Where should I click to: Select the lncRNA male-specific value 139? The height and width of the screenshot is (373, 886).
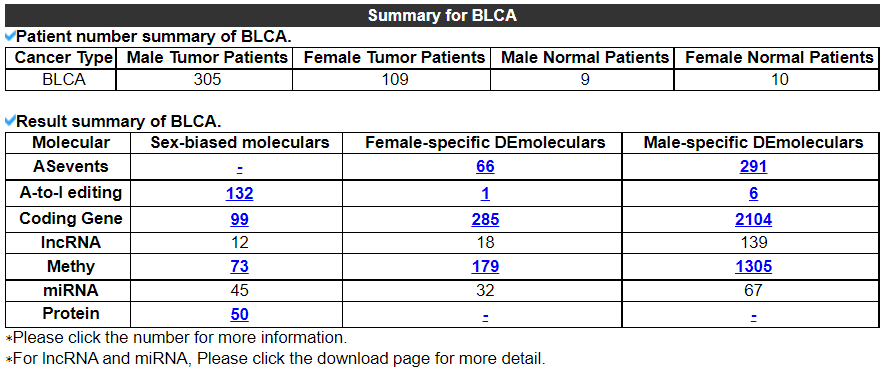pyautogui.click(x=754, y=242)
